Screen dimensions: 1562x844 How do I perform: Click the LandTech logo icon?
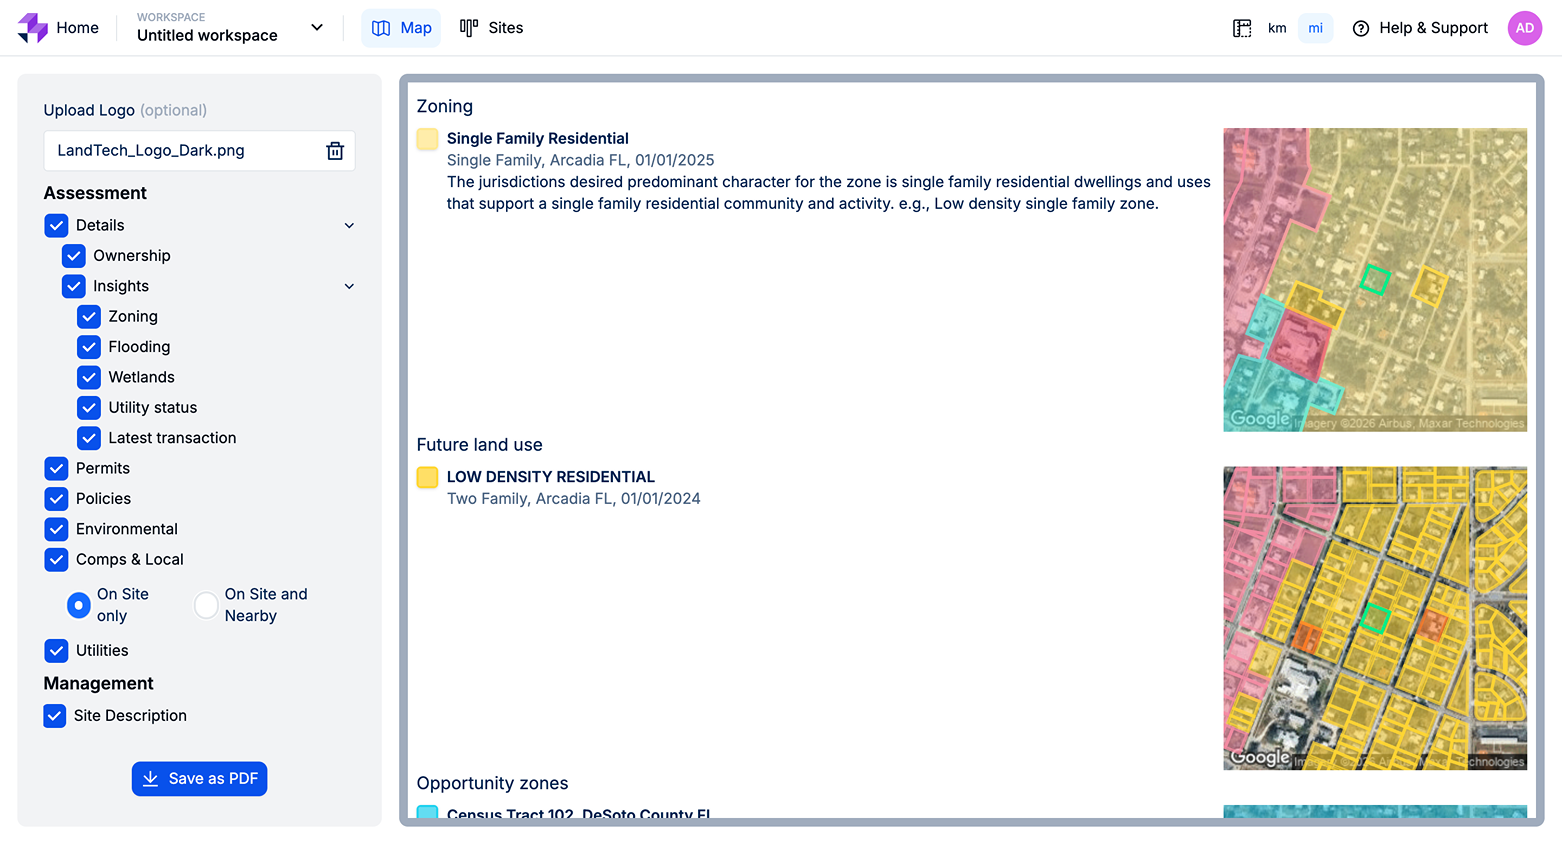tap(32, 28)
